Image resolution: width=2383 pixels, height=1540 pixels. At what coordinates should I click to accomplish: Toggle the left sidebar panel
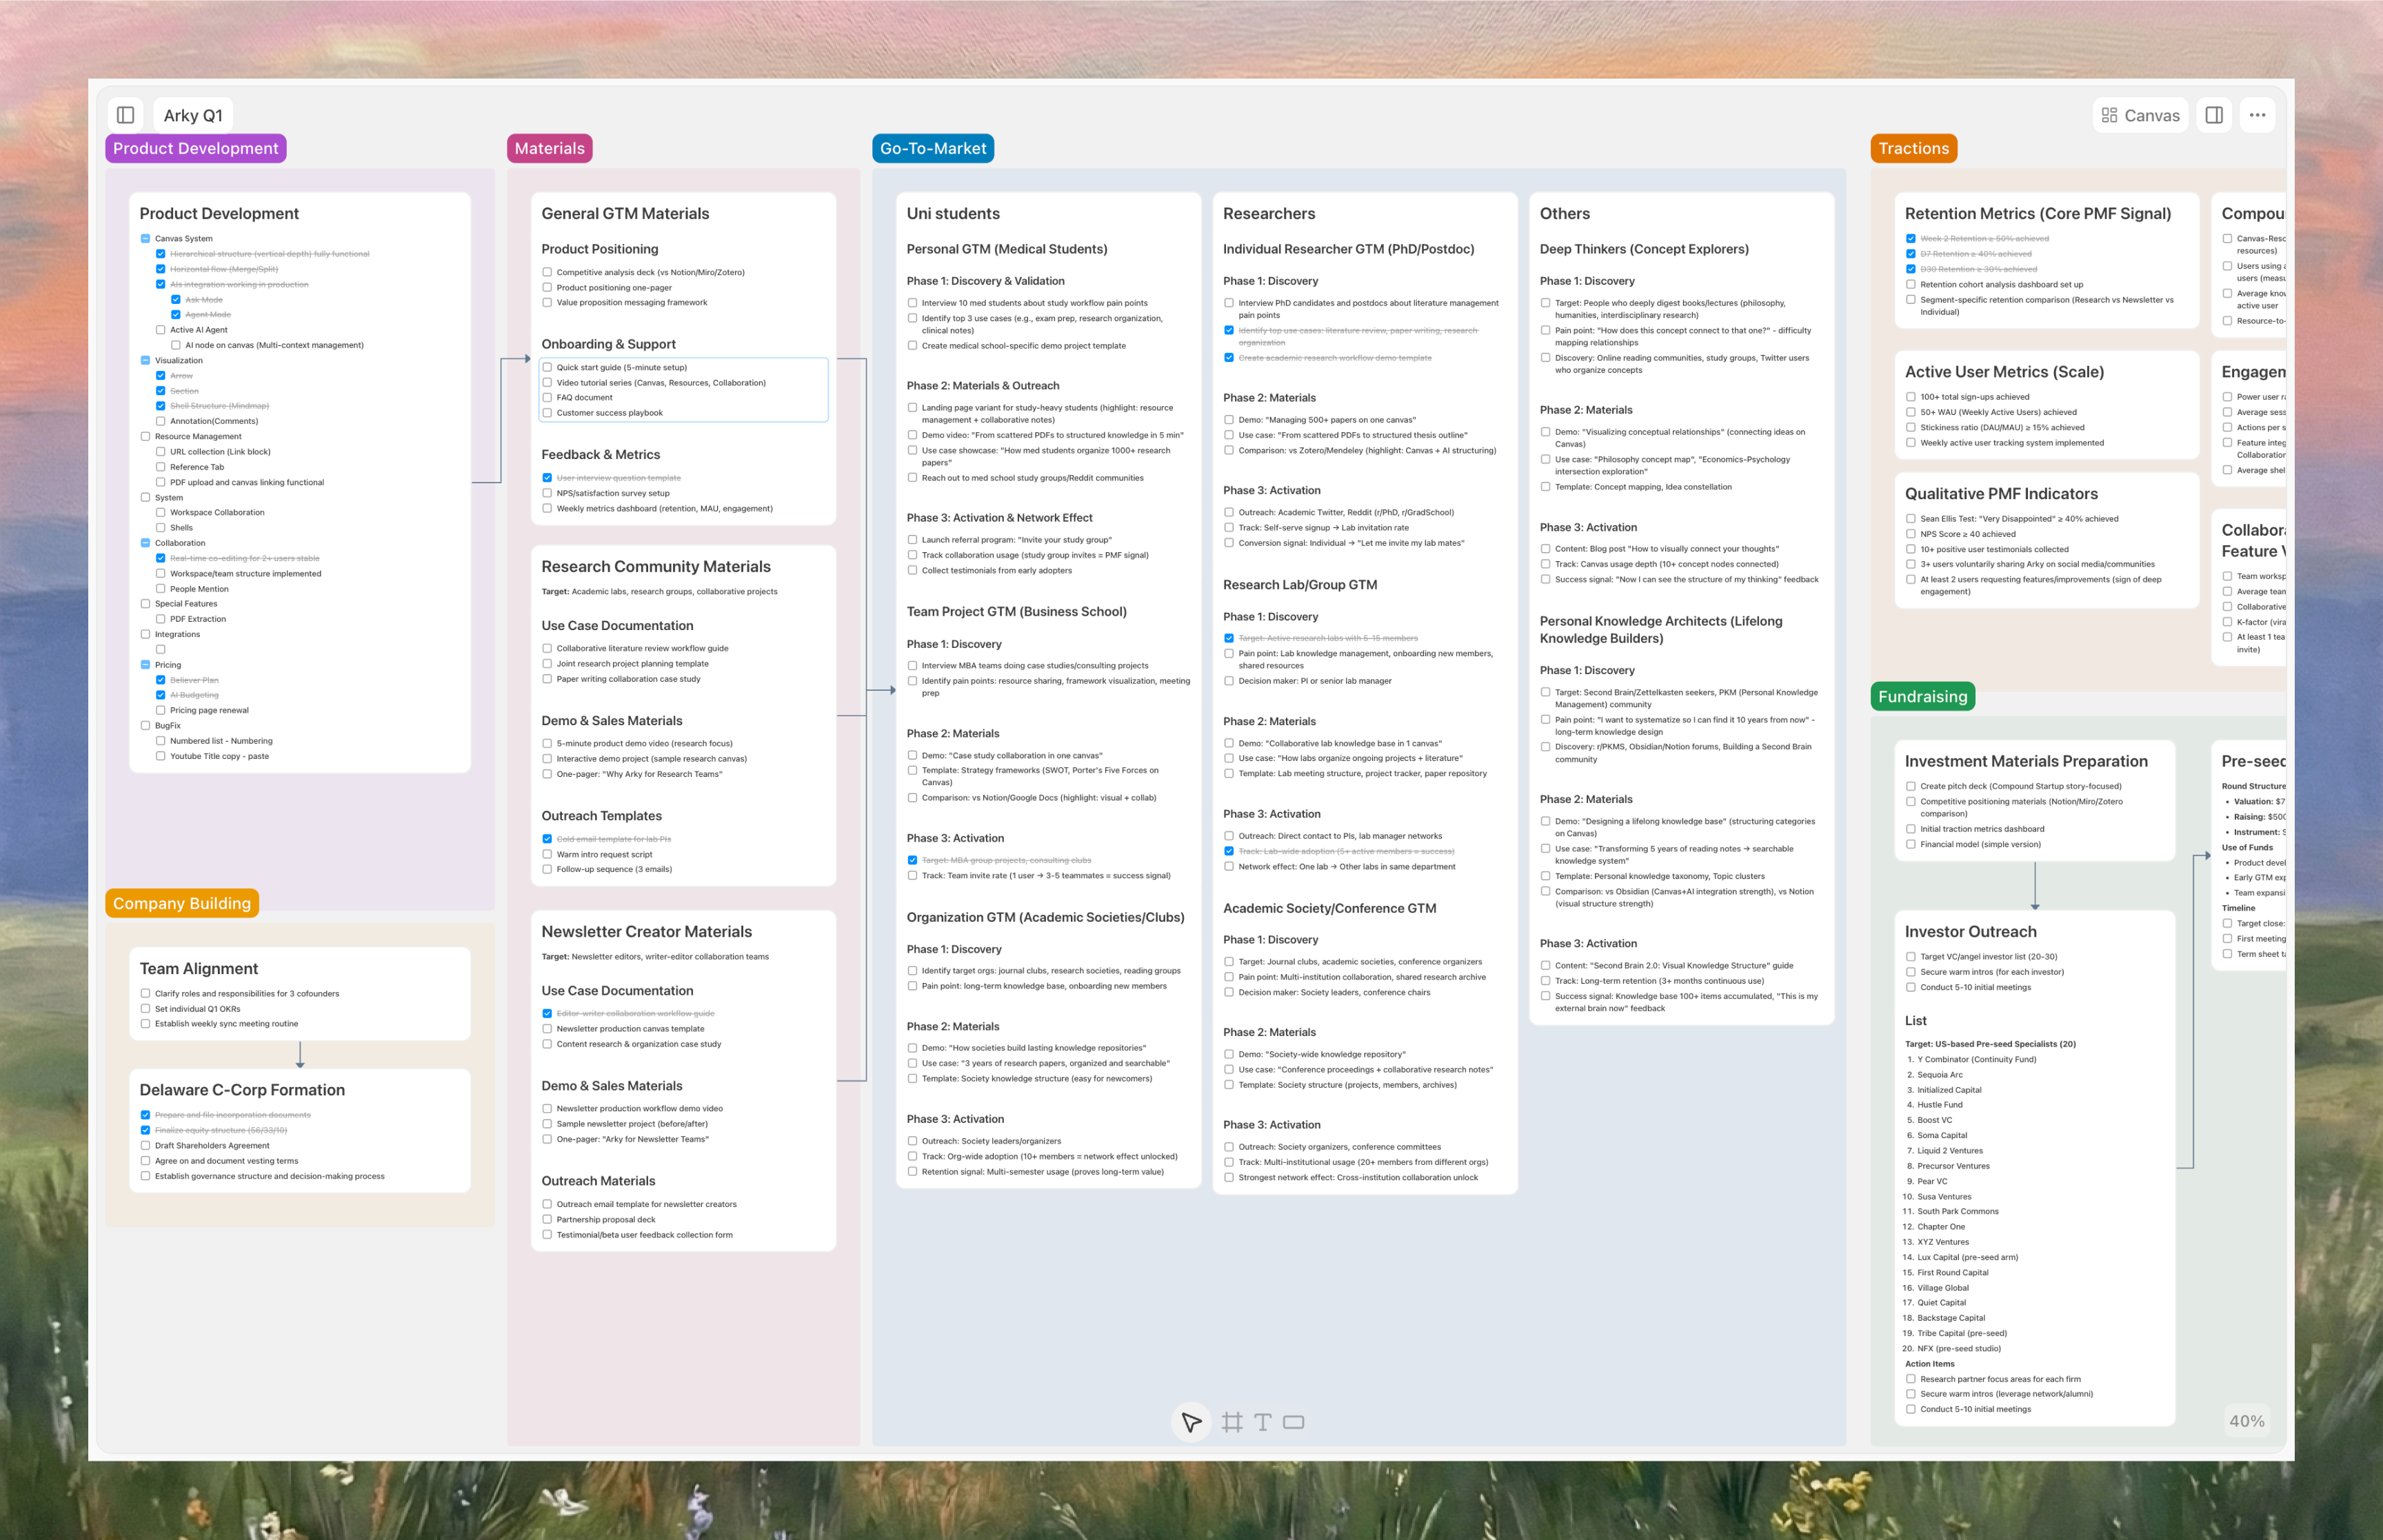coord(126,115)
